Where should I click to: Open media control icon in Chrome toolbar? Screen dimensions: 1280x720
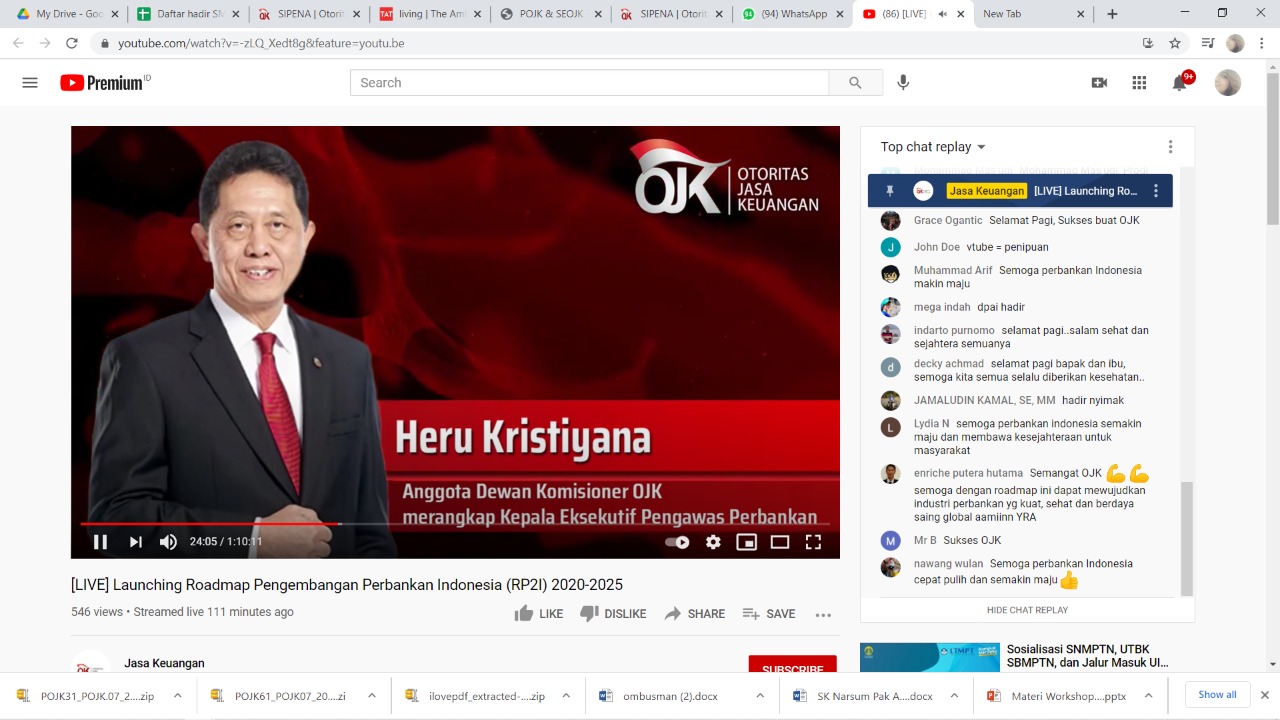1208,44
